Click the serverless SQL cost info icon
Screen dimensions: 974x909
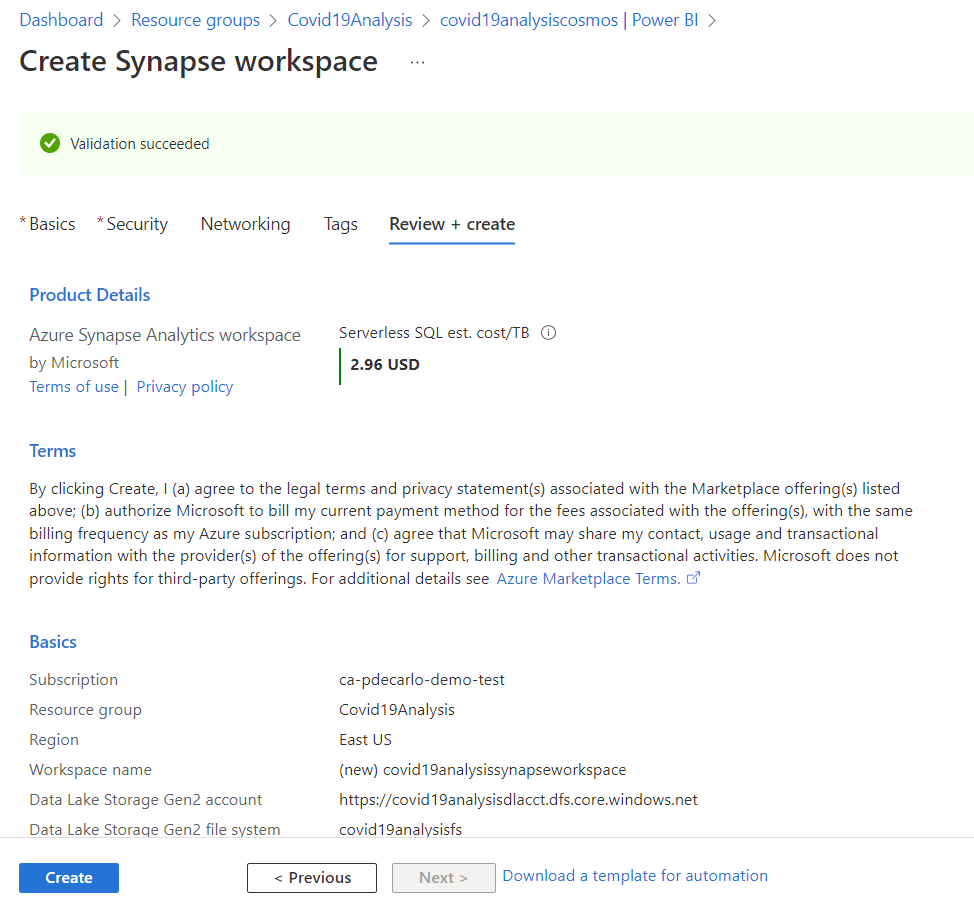548,333
